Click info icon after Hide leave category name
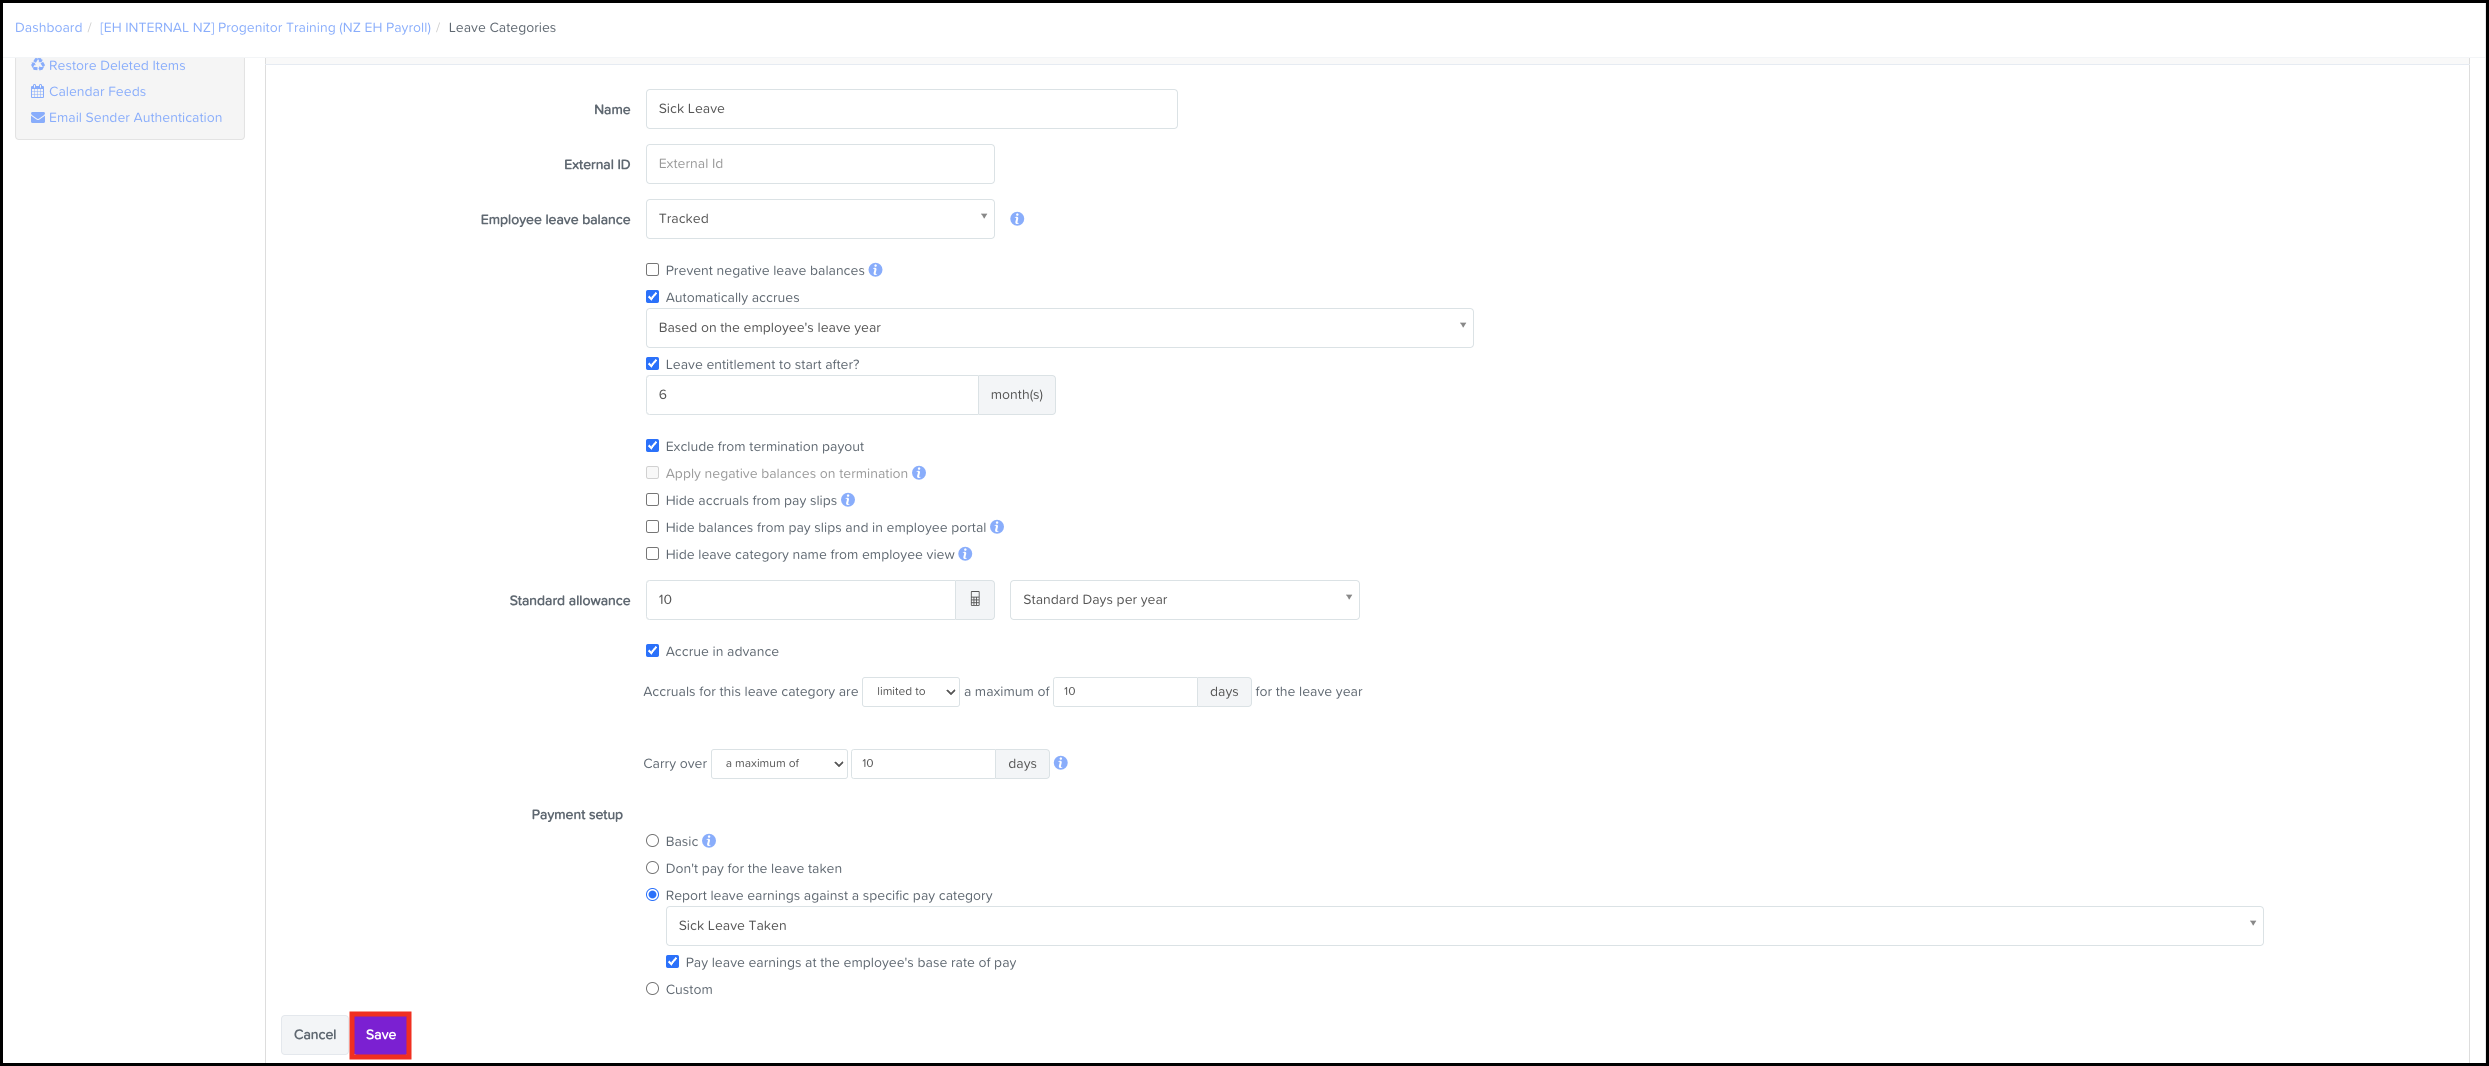 pyautogui.click(x=965, y=554)
